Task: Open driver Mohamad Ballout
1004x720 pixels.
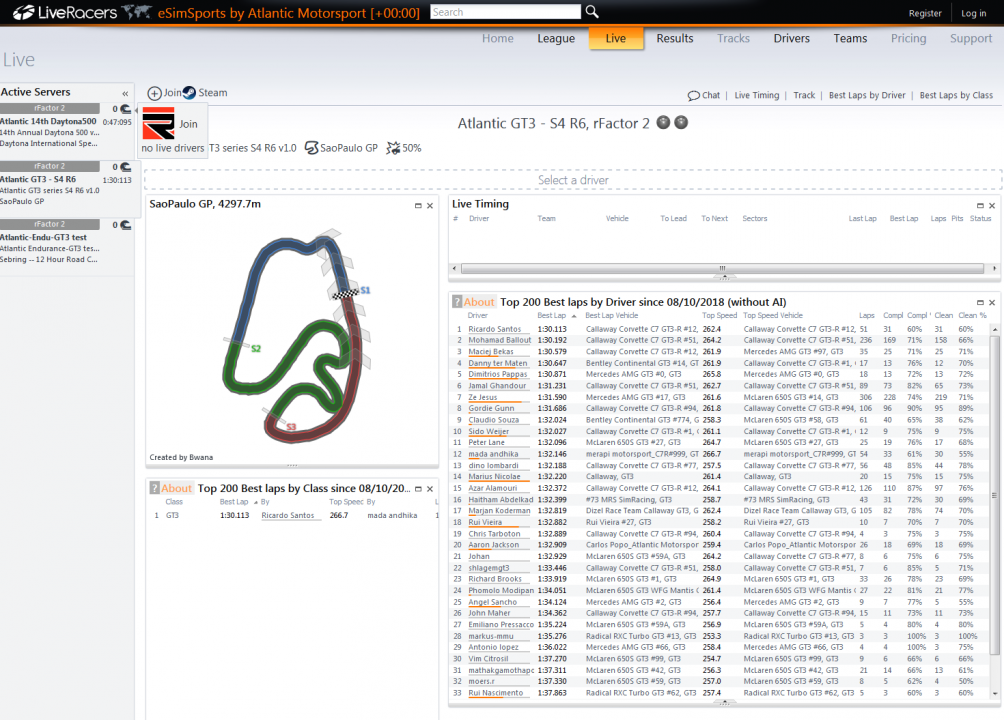Action: (x=499, y=340)
